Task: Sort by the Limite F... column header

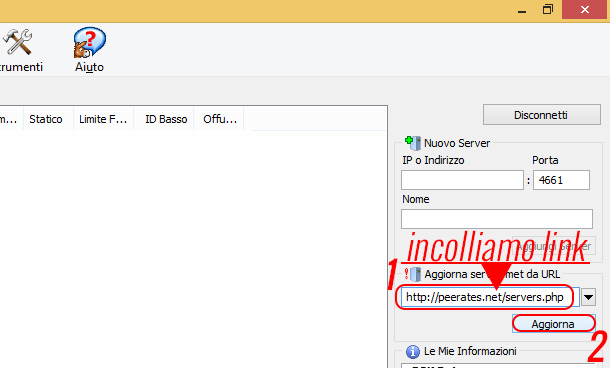Action: pyautogui.click(x=103, y=119)
